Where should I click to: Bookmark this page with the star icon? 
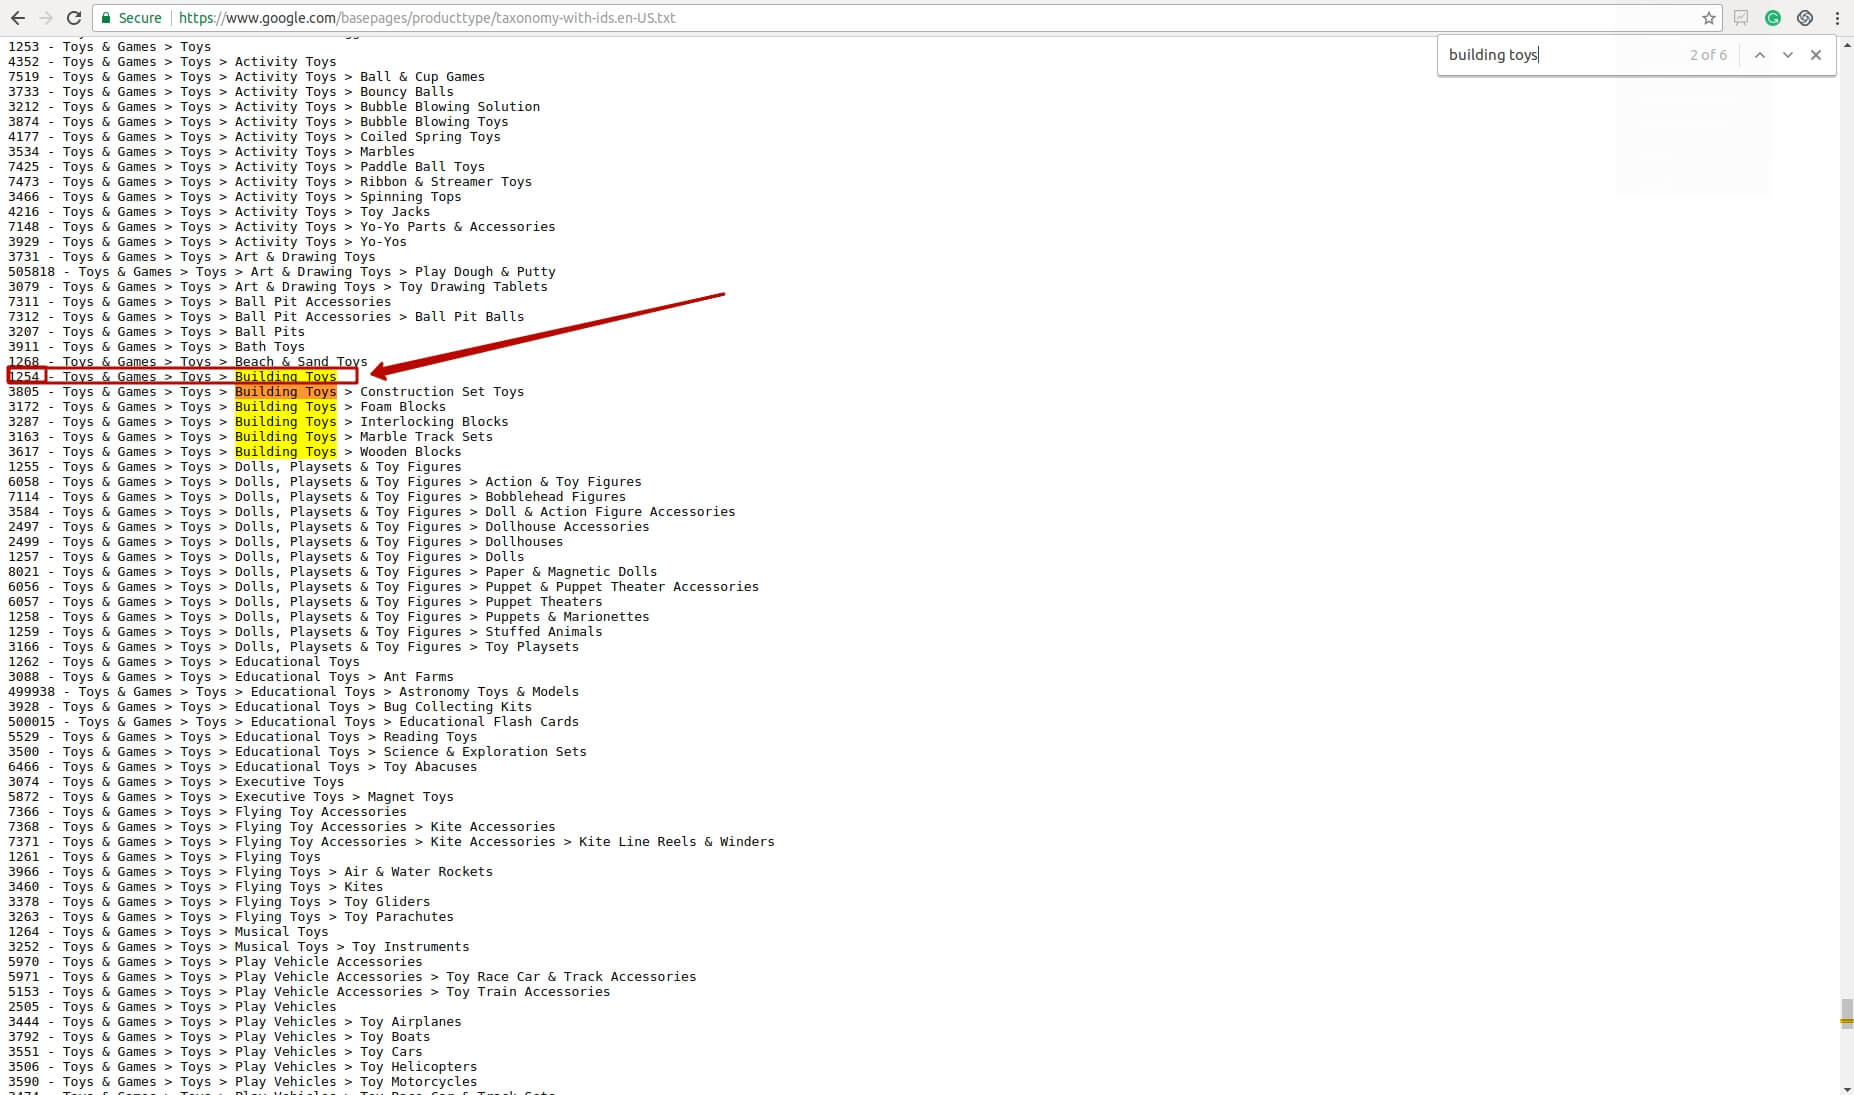pos(1709,18)
